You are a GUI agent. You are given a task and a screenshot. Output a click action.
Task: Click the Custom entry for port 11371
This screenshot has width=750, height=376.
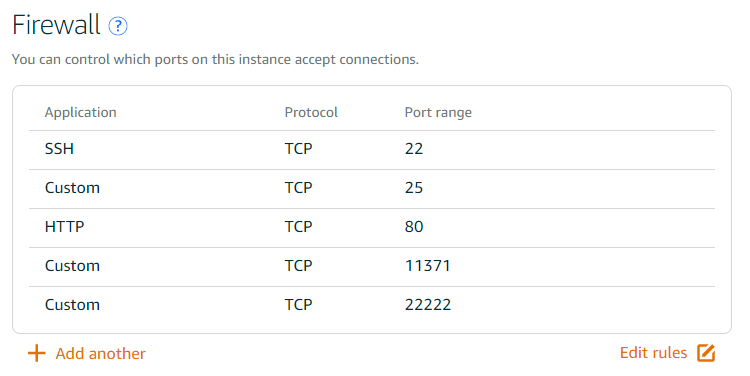[72, 266]
